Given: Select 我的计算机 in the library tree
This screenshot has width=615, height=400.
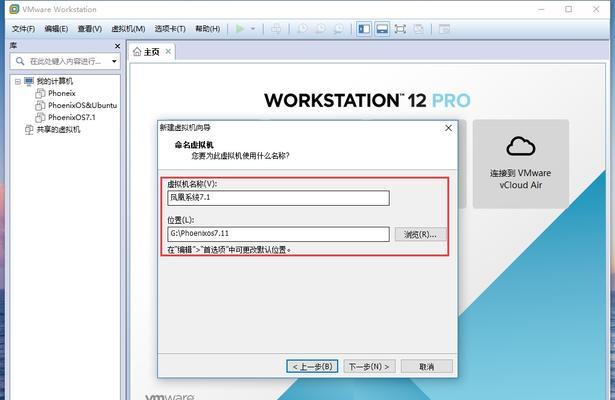Looking at the screenshot, I should click(55, 81).
